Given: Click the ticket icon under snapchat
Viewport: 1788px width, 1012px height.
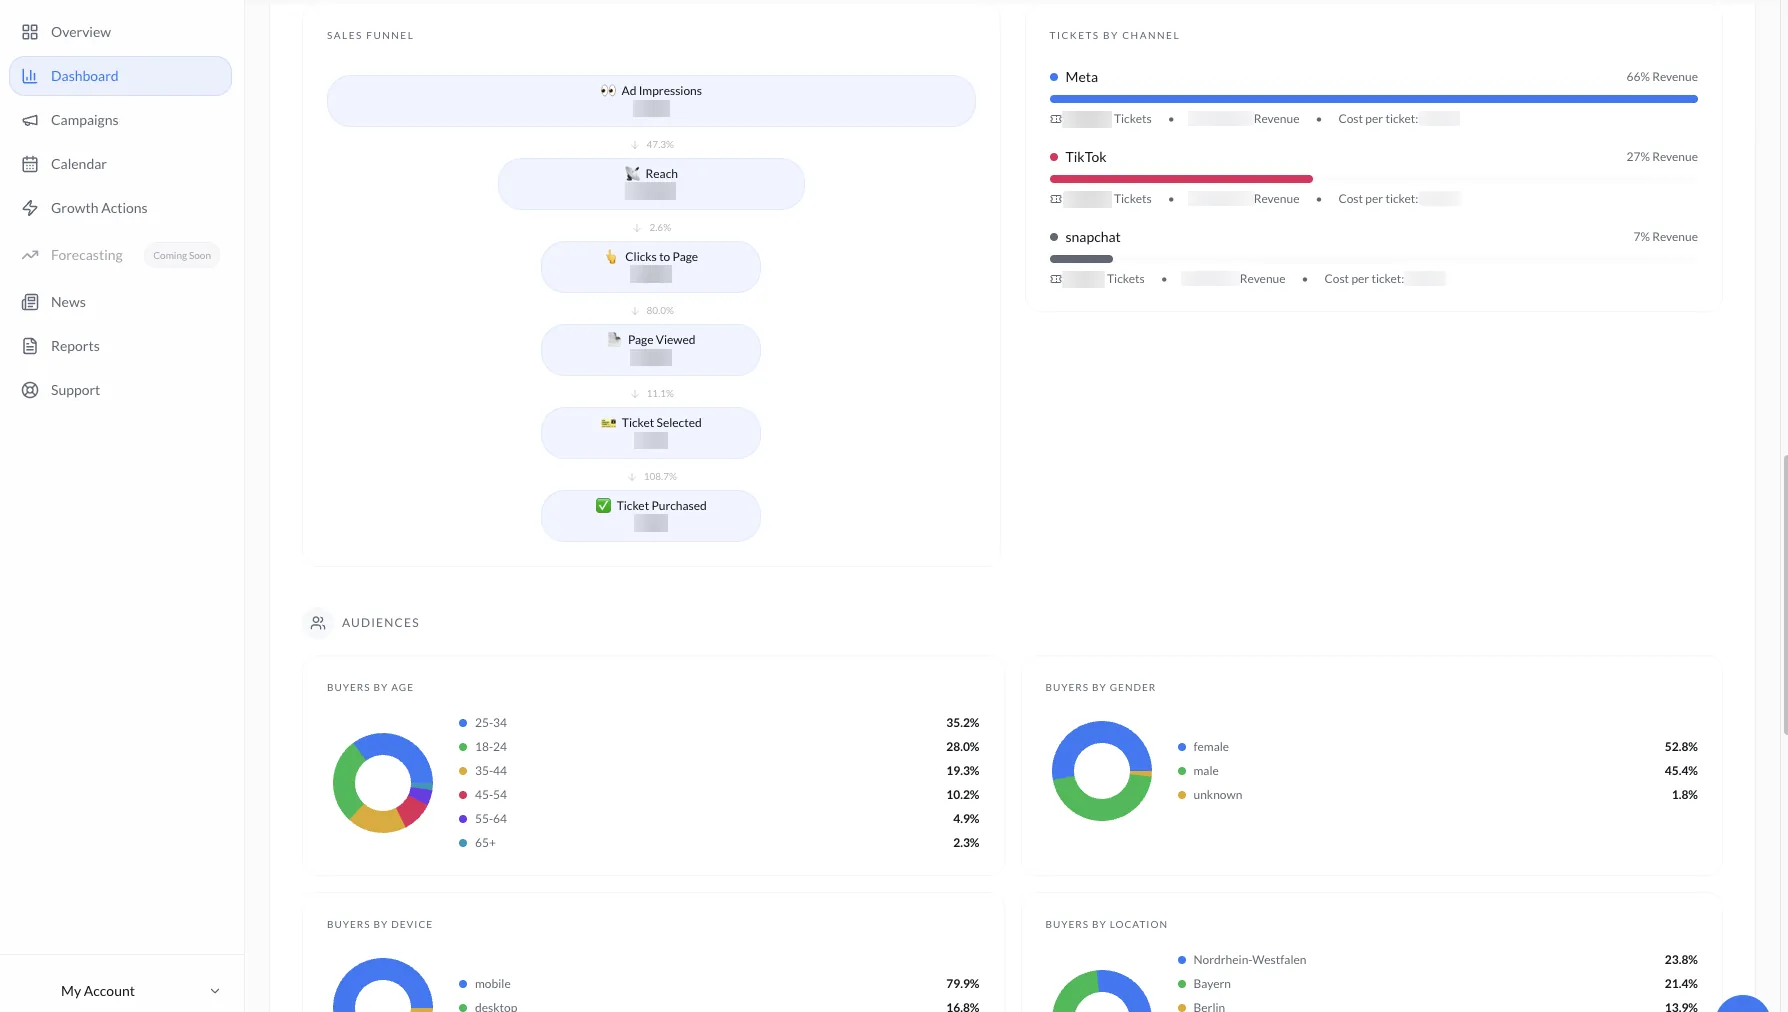Looking at the screenshot, I should click(1056, 279).
